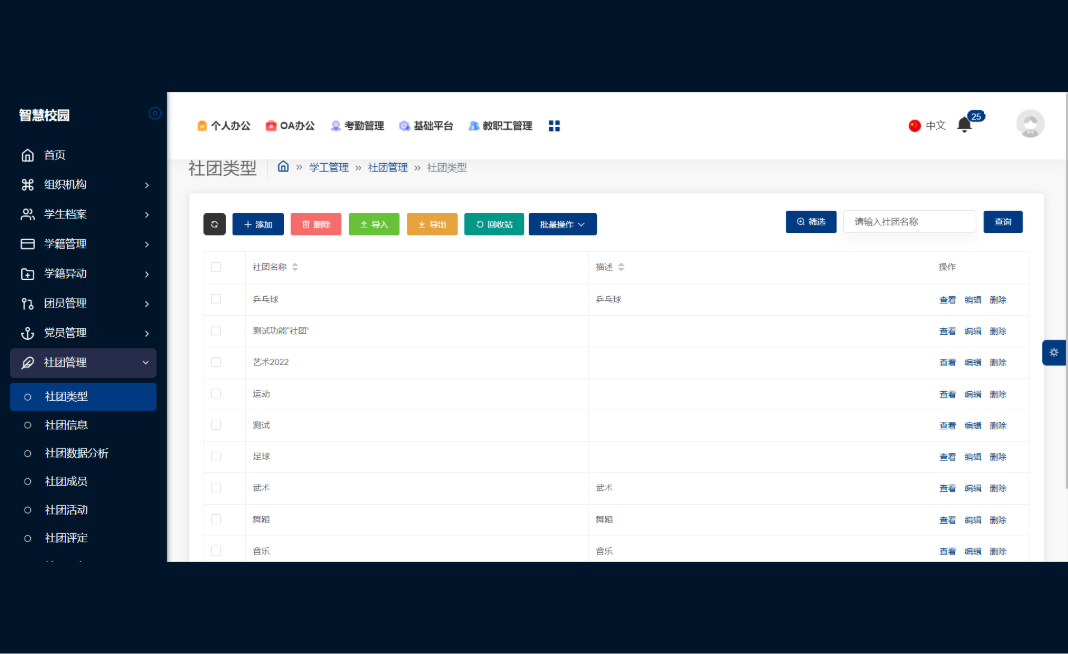This screenshot has width=1068, height=654.
Task: Click the 团员管理 branch icon
Action: click(27, 303)
